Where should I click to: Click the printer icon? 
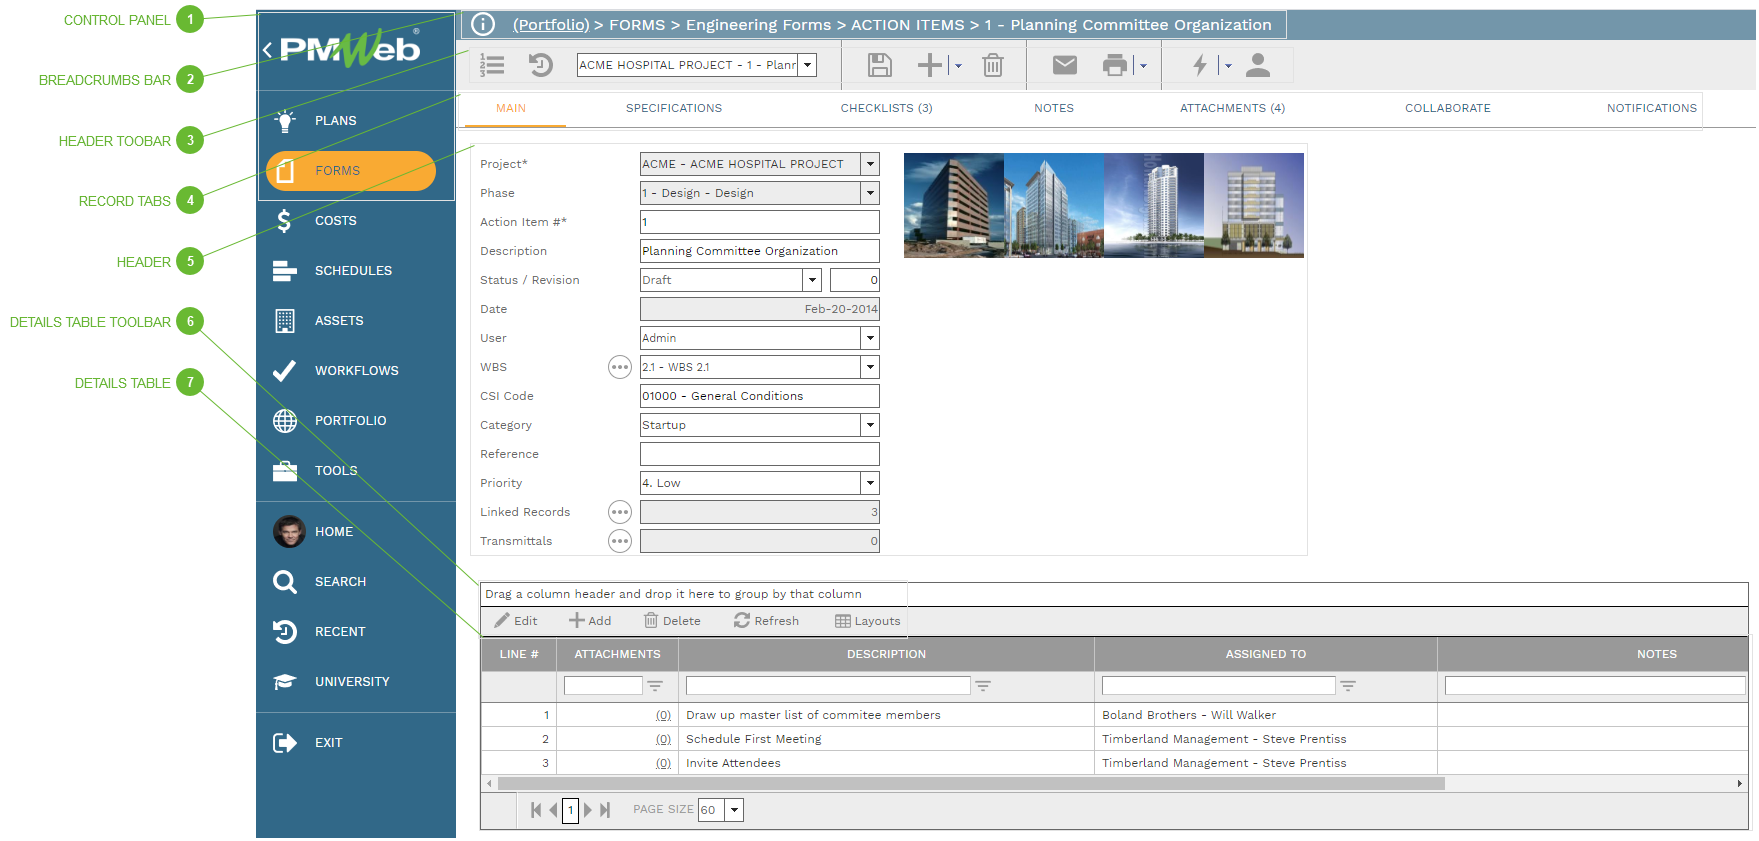click(1115, 65)
